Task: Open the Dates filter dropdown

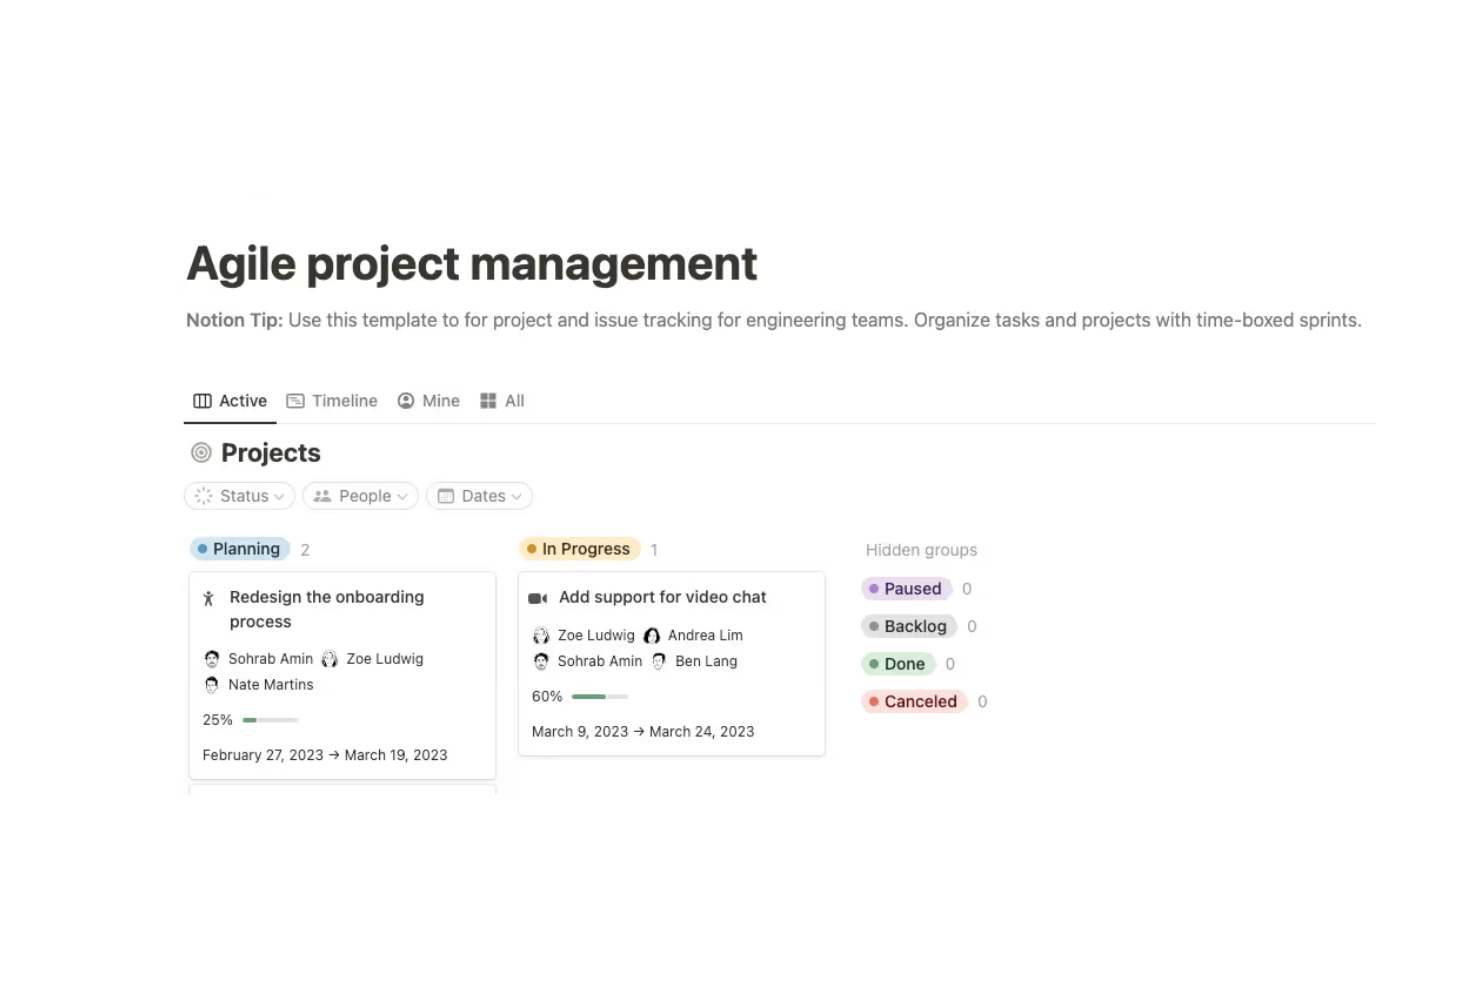Action: click(x=479, y=495)
